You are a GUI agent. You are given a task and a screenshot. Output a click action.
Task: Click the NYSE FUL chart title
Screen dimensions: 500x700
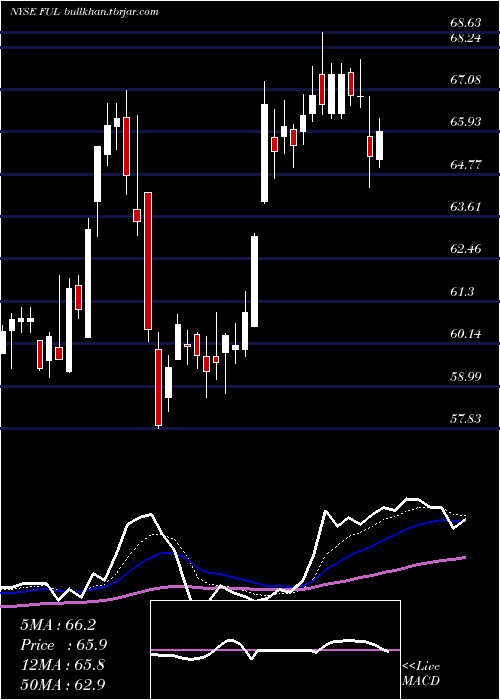84,11
